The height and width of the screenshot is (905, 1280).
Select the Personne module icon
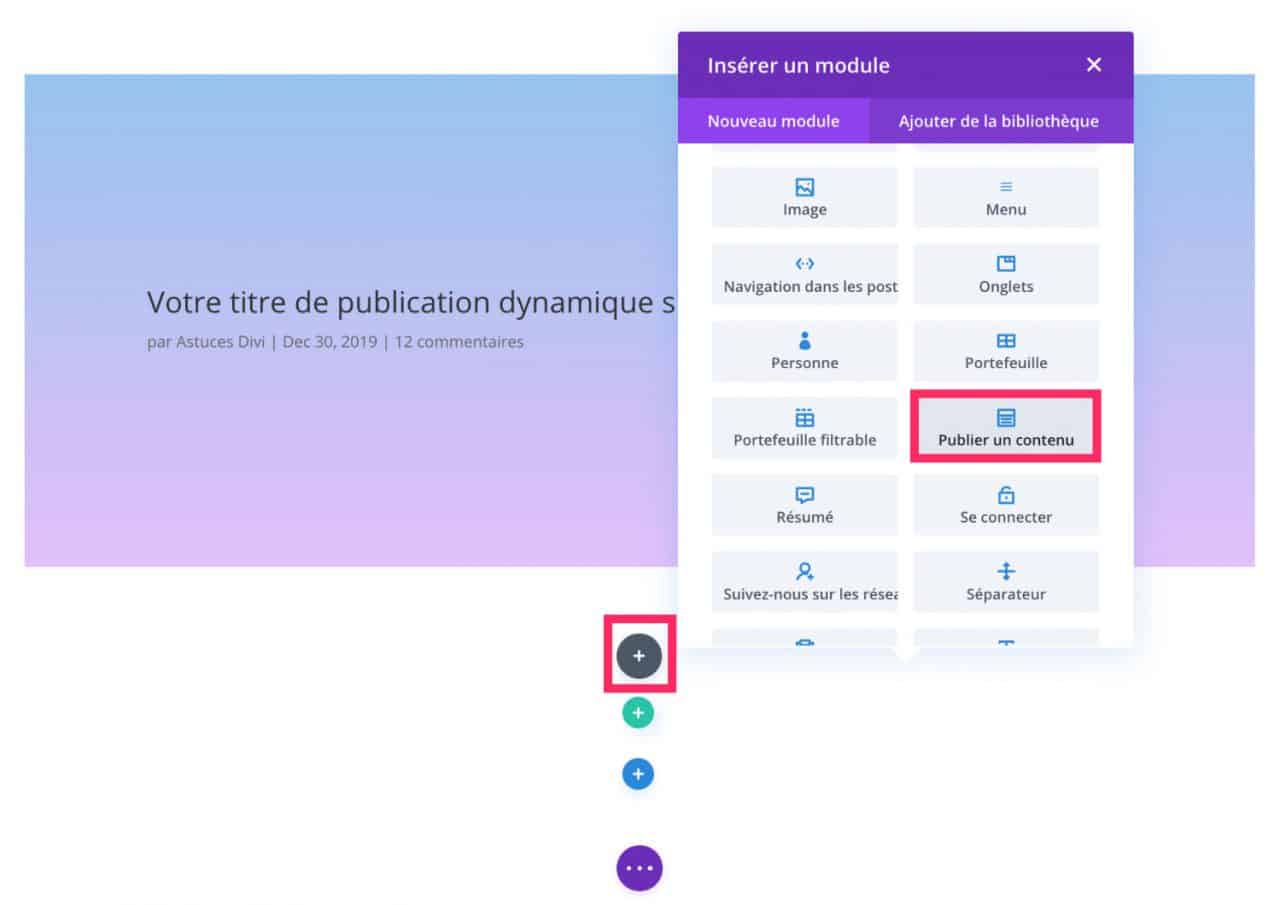pyautogui.click(x=804, y=351)
